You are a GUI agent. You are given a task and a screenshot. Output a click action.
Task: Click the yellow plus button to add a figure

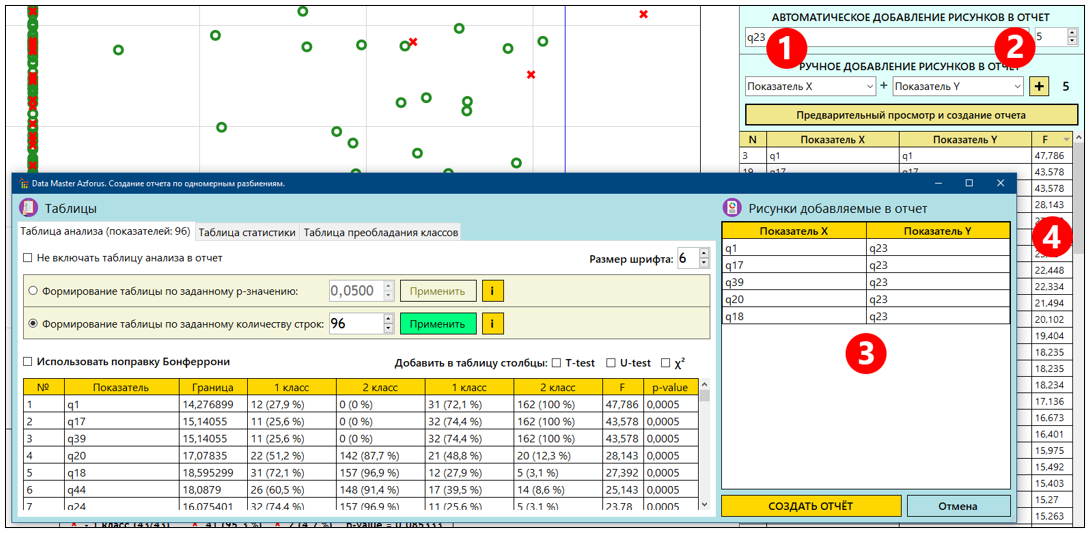1039,87
